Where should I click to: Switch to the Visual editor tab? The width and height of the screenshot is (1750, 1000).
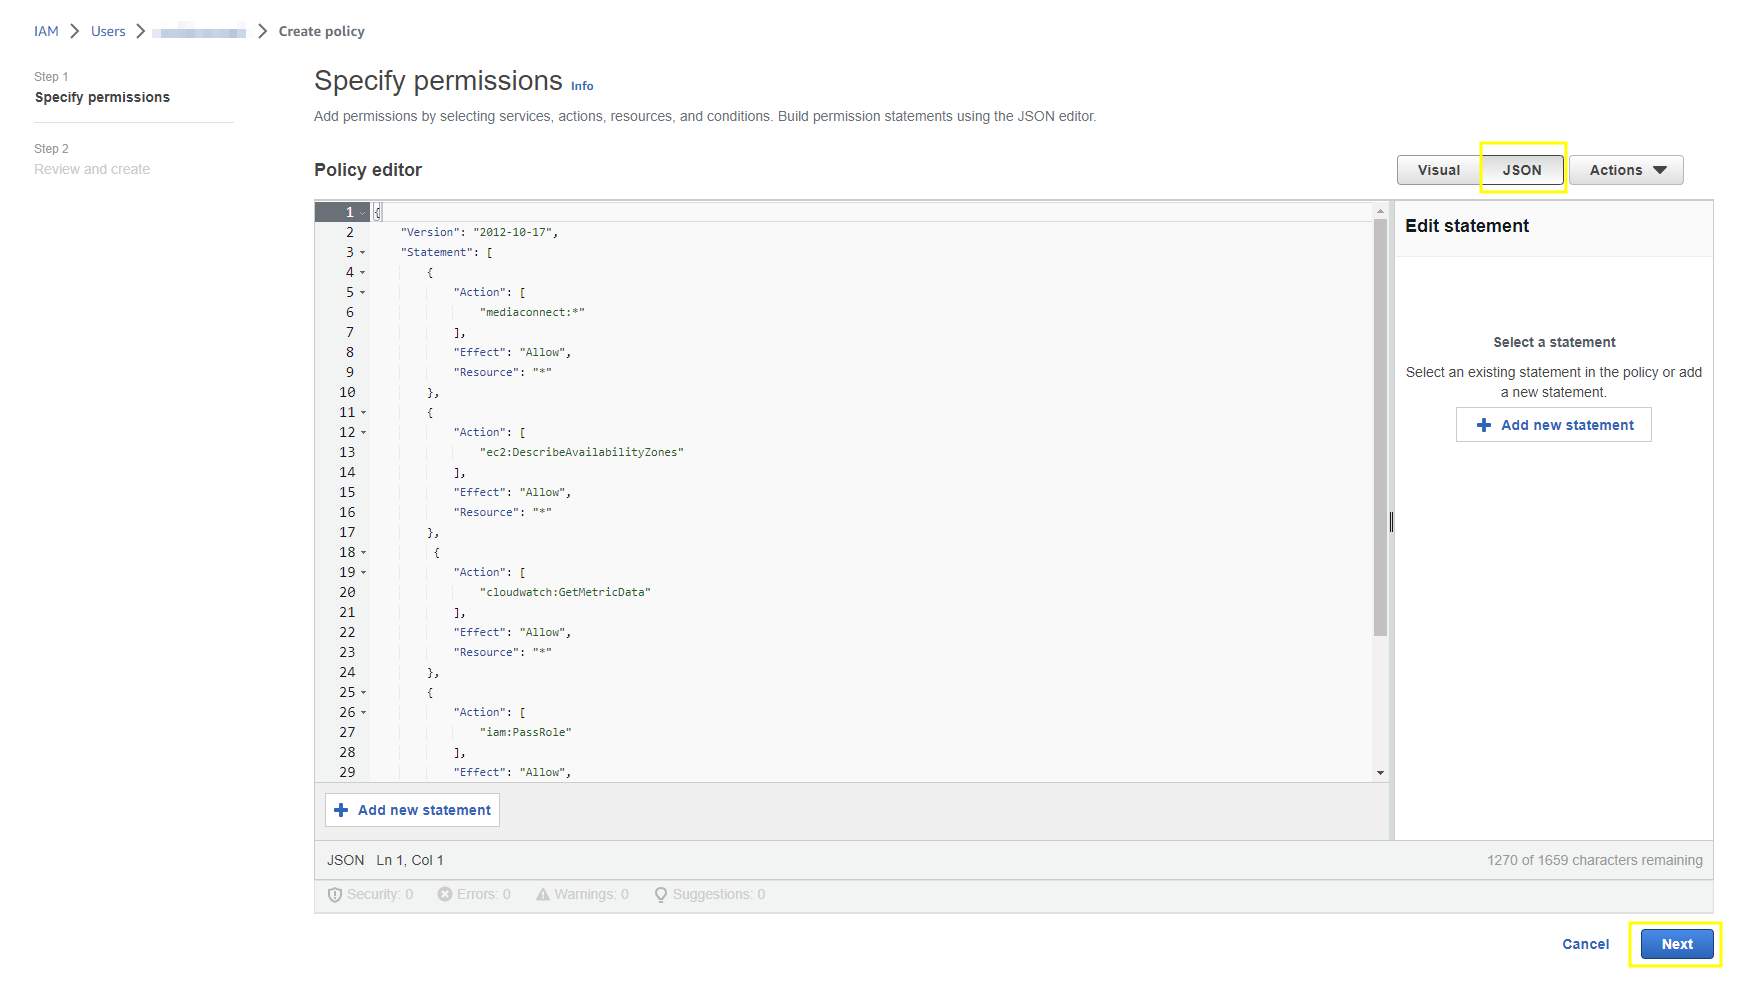(1438, 170)
